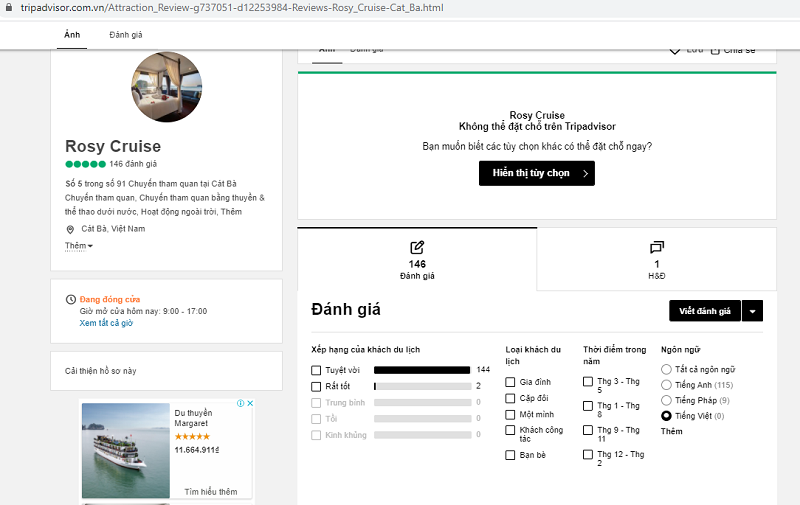Click the Đang đóng cửa status text
The width and height of the screenshot is (800, 505).
(x=110, y=299)
